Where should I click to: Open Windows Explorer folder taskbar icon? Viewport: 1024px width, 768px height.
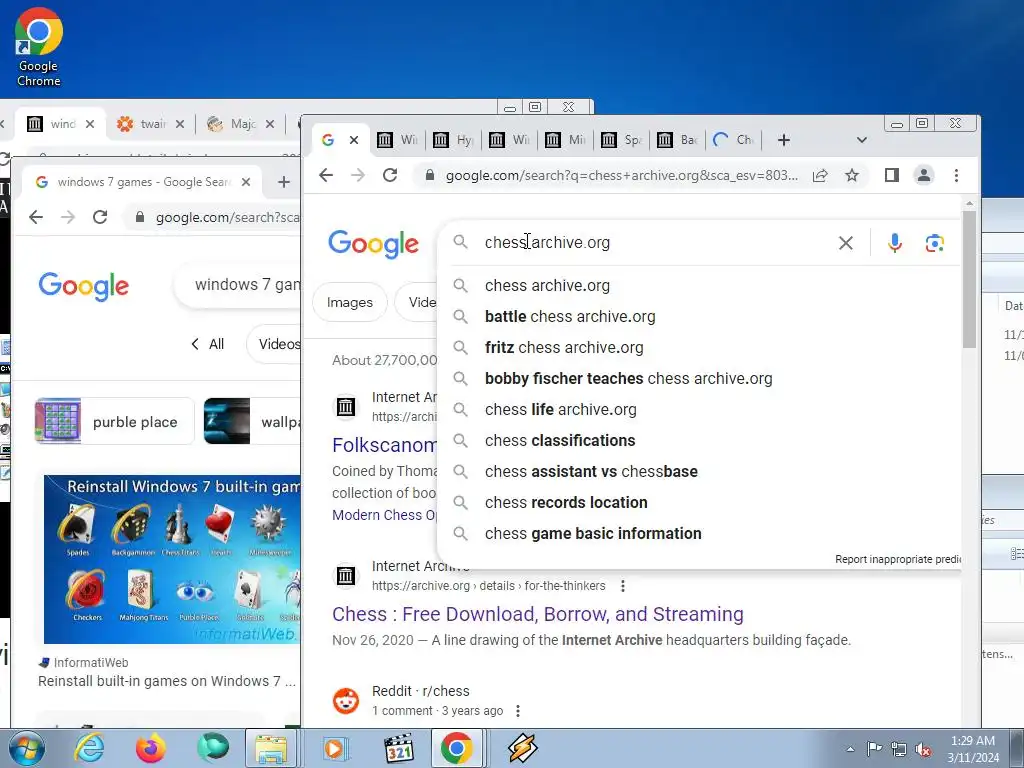coord(271,748)
